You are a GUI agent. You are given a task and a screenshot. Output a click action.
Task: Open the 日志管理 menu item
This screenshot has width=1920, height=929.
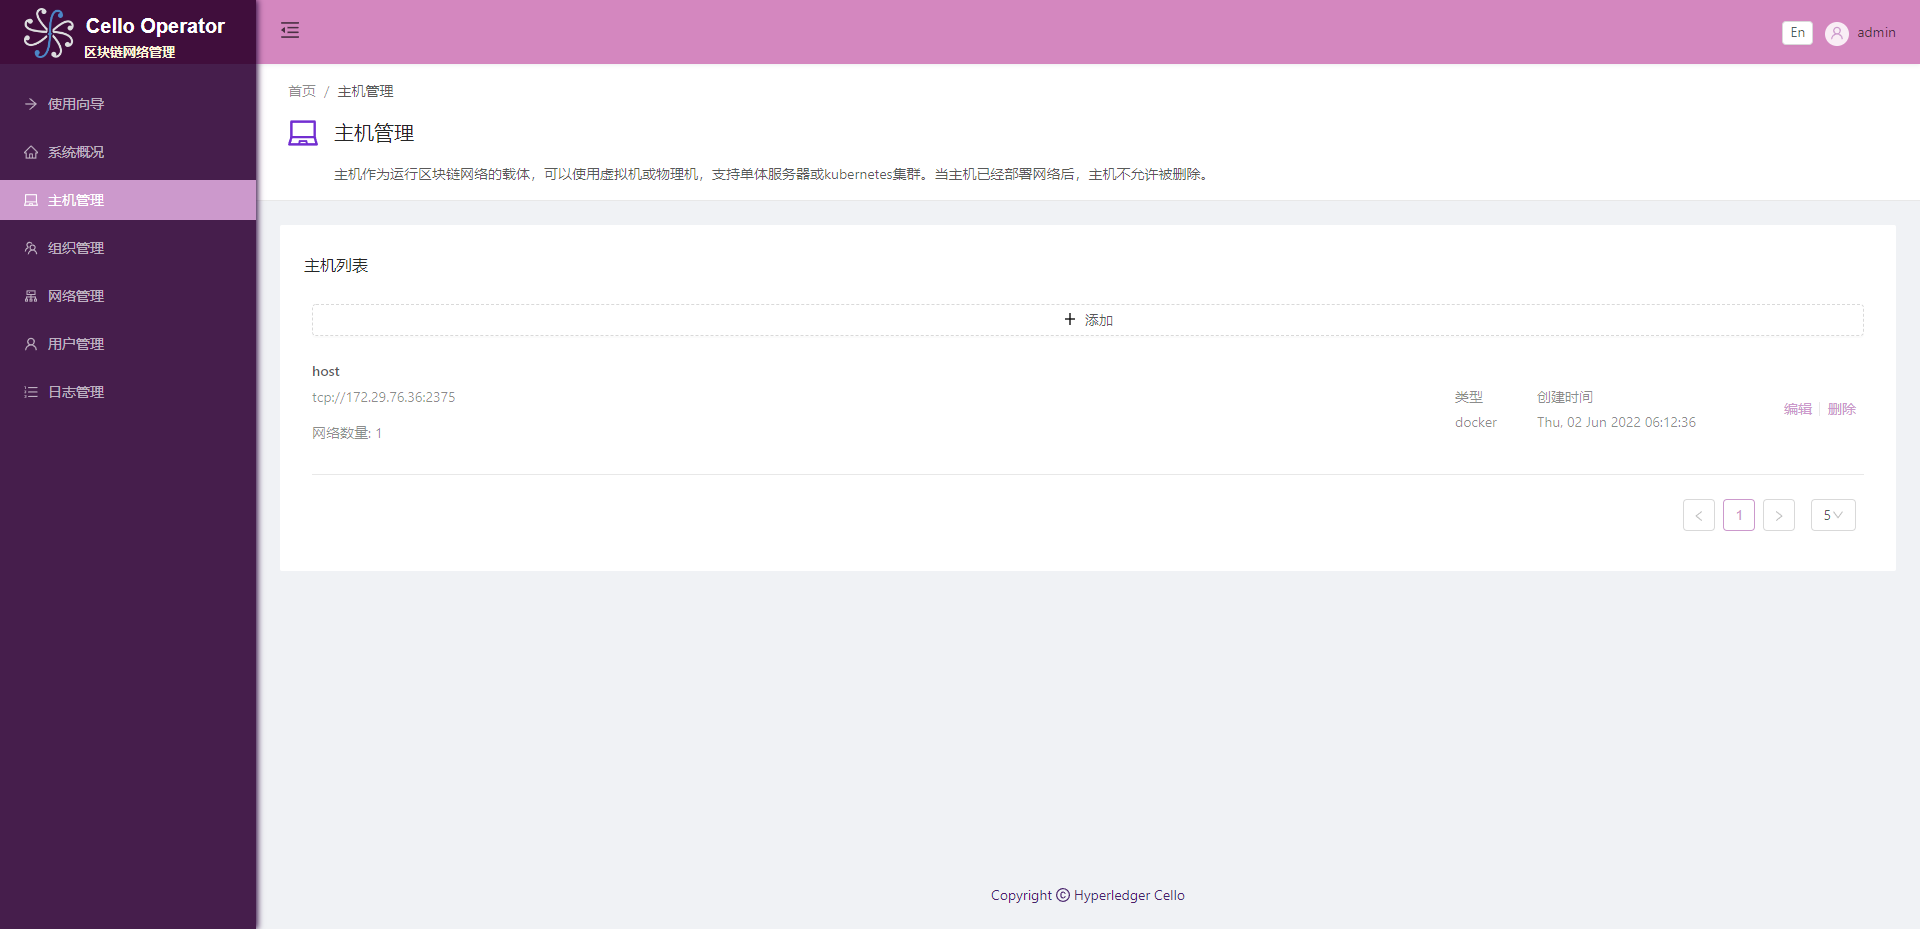click(128, 392)
